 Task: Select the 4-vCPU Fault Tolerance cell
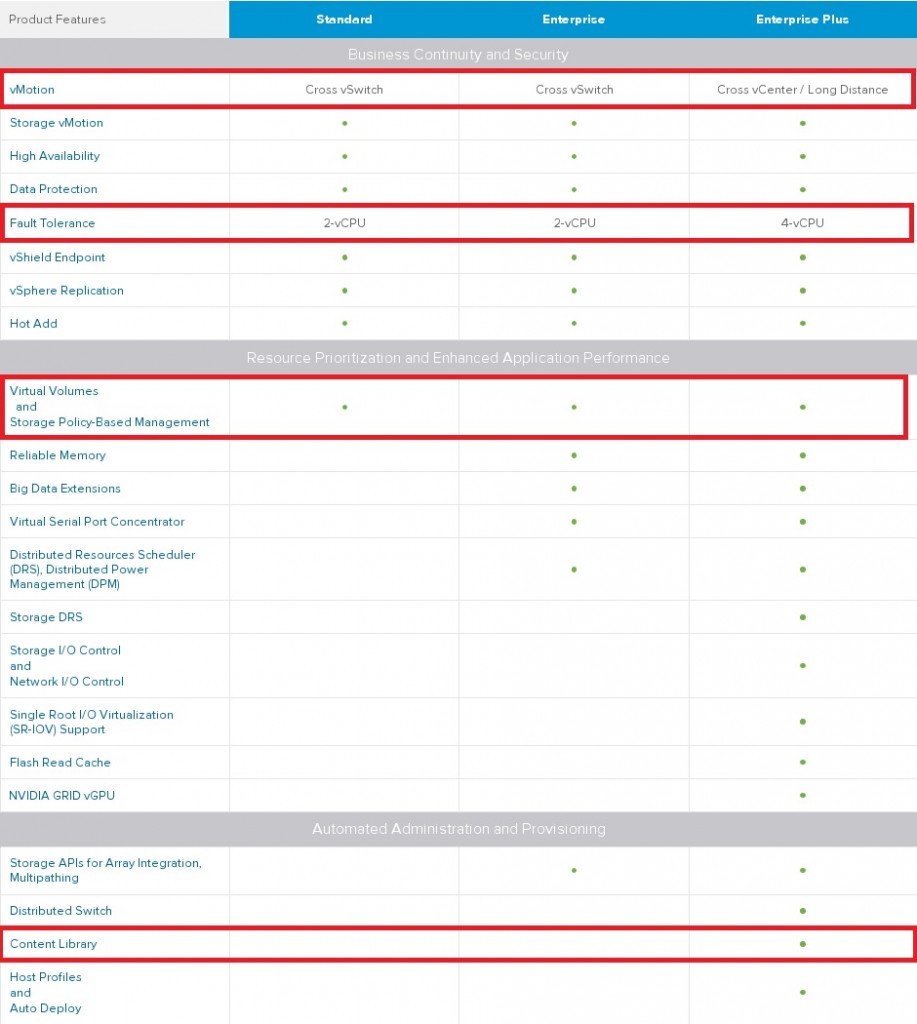coord(802,223)
